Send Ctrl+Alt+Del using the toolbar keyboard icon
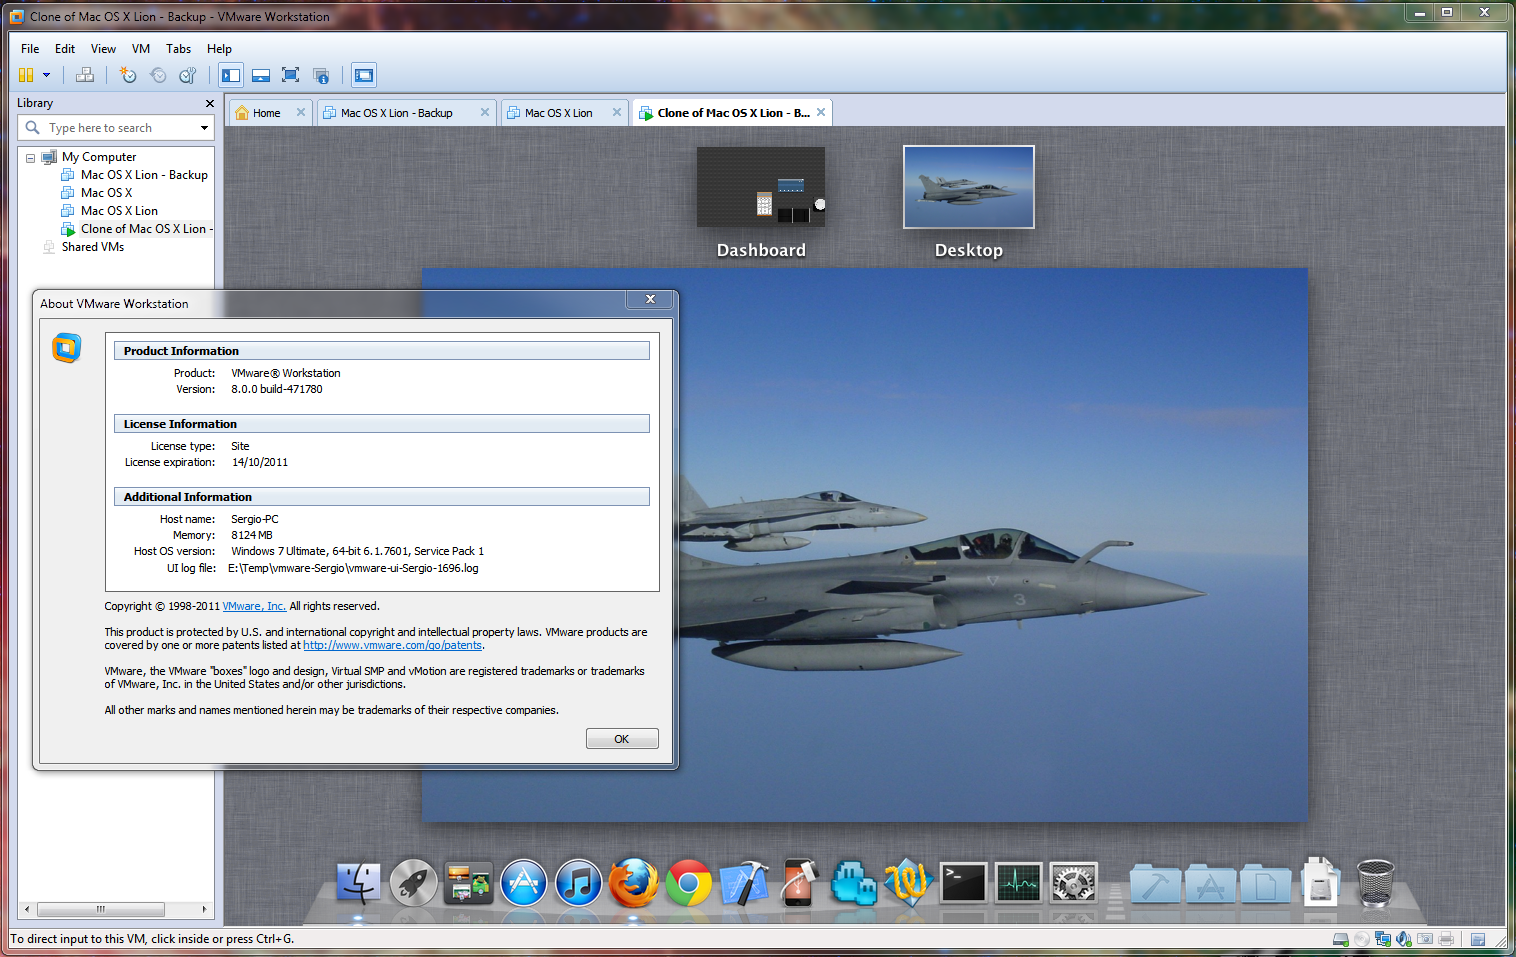Image resolution: width=1516 pixels, height=957 pixels. [x=85, y=75]
